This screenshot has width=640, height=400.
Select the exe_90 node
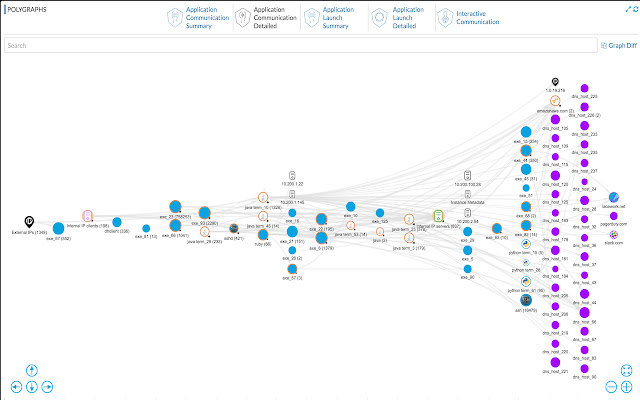coord(468,269)
